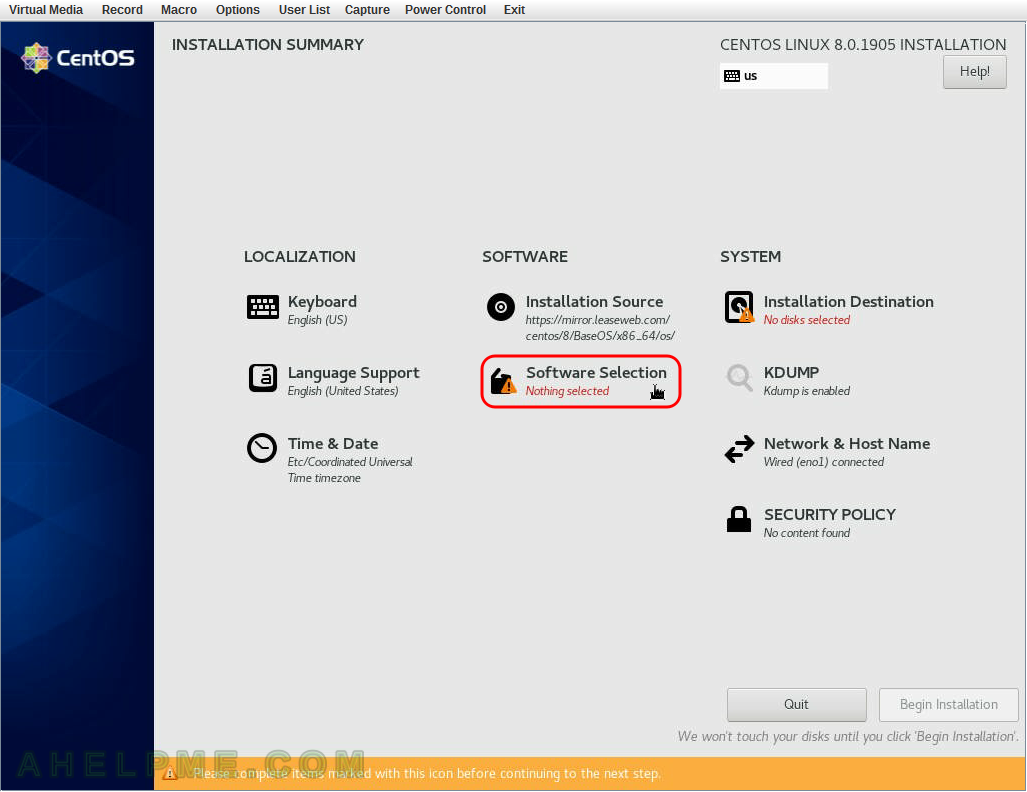The image size is (1027, 792).
Task: Click the 'English (US)' keyboard text
Action: tap(318, 320)
